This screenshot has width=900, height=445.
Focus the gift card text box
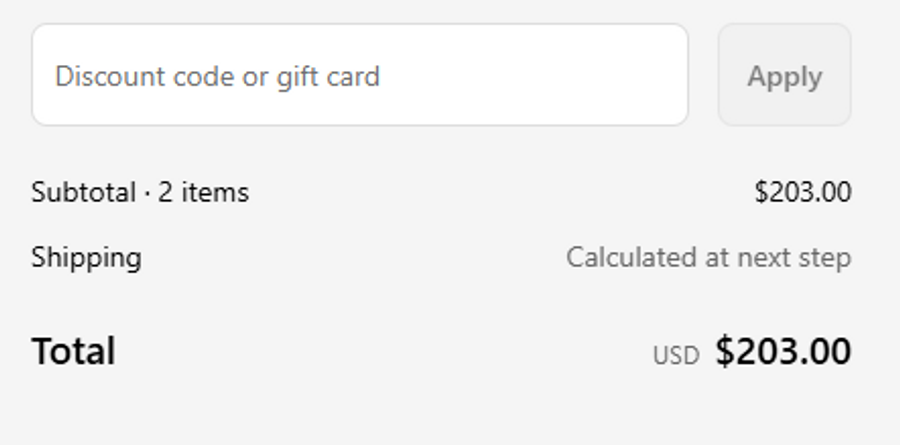(360, 75)
